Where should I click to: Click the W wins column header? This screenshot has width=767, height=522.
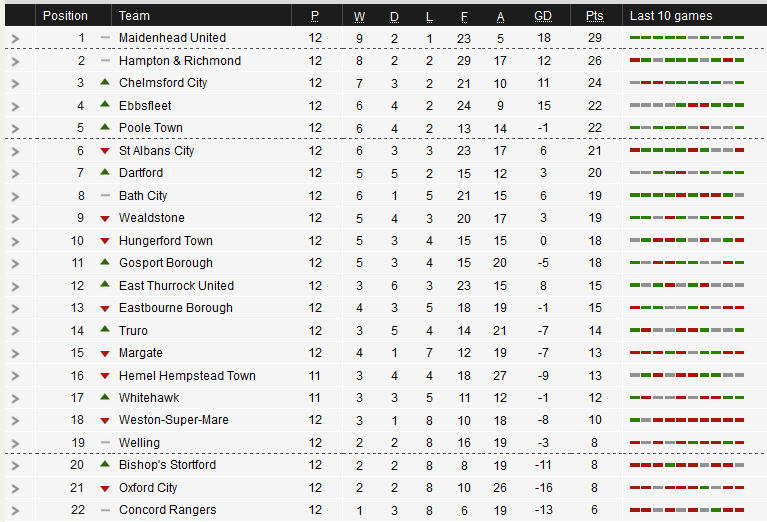click(x=359, y=17)
